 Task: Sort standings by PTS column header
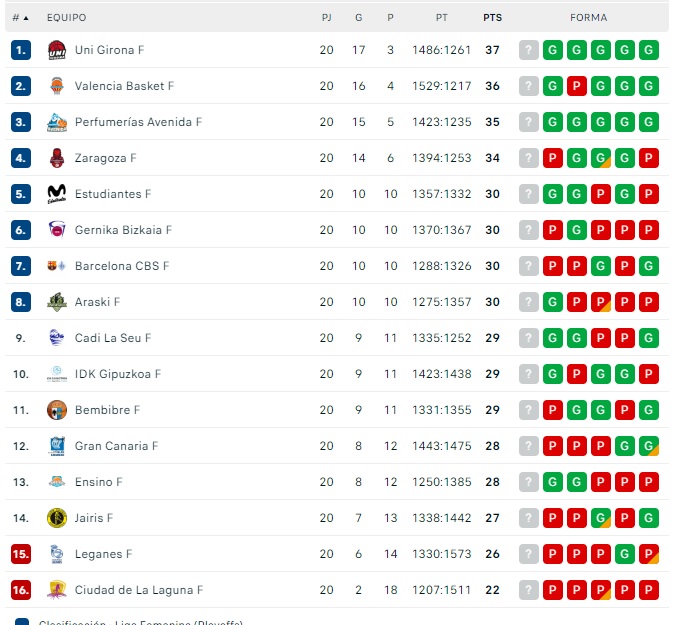coord(492,18)
